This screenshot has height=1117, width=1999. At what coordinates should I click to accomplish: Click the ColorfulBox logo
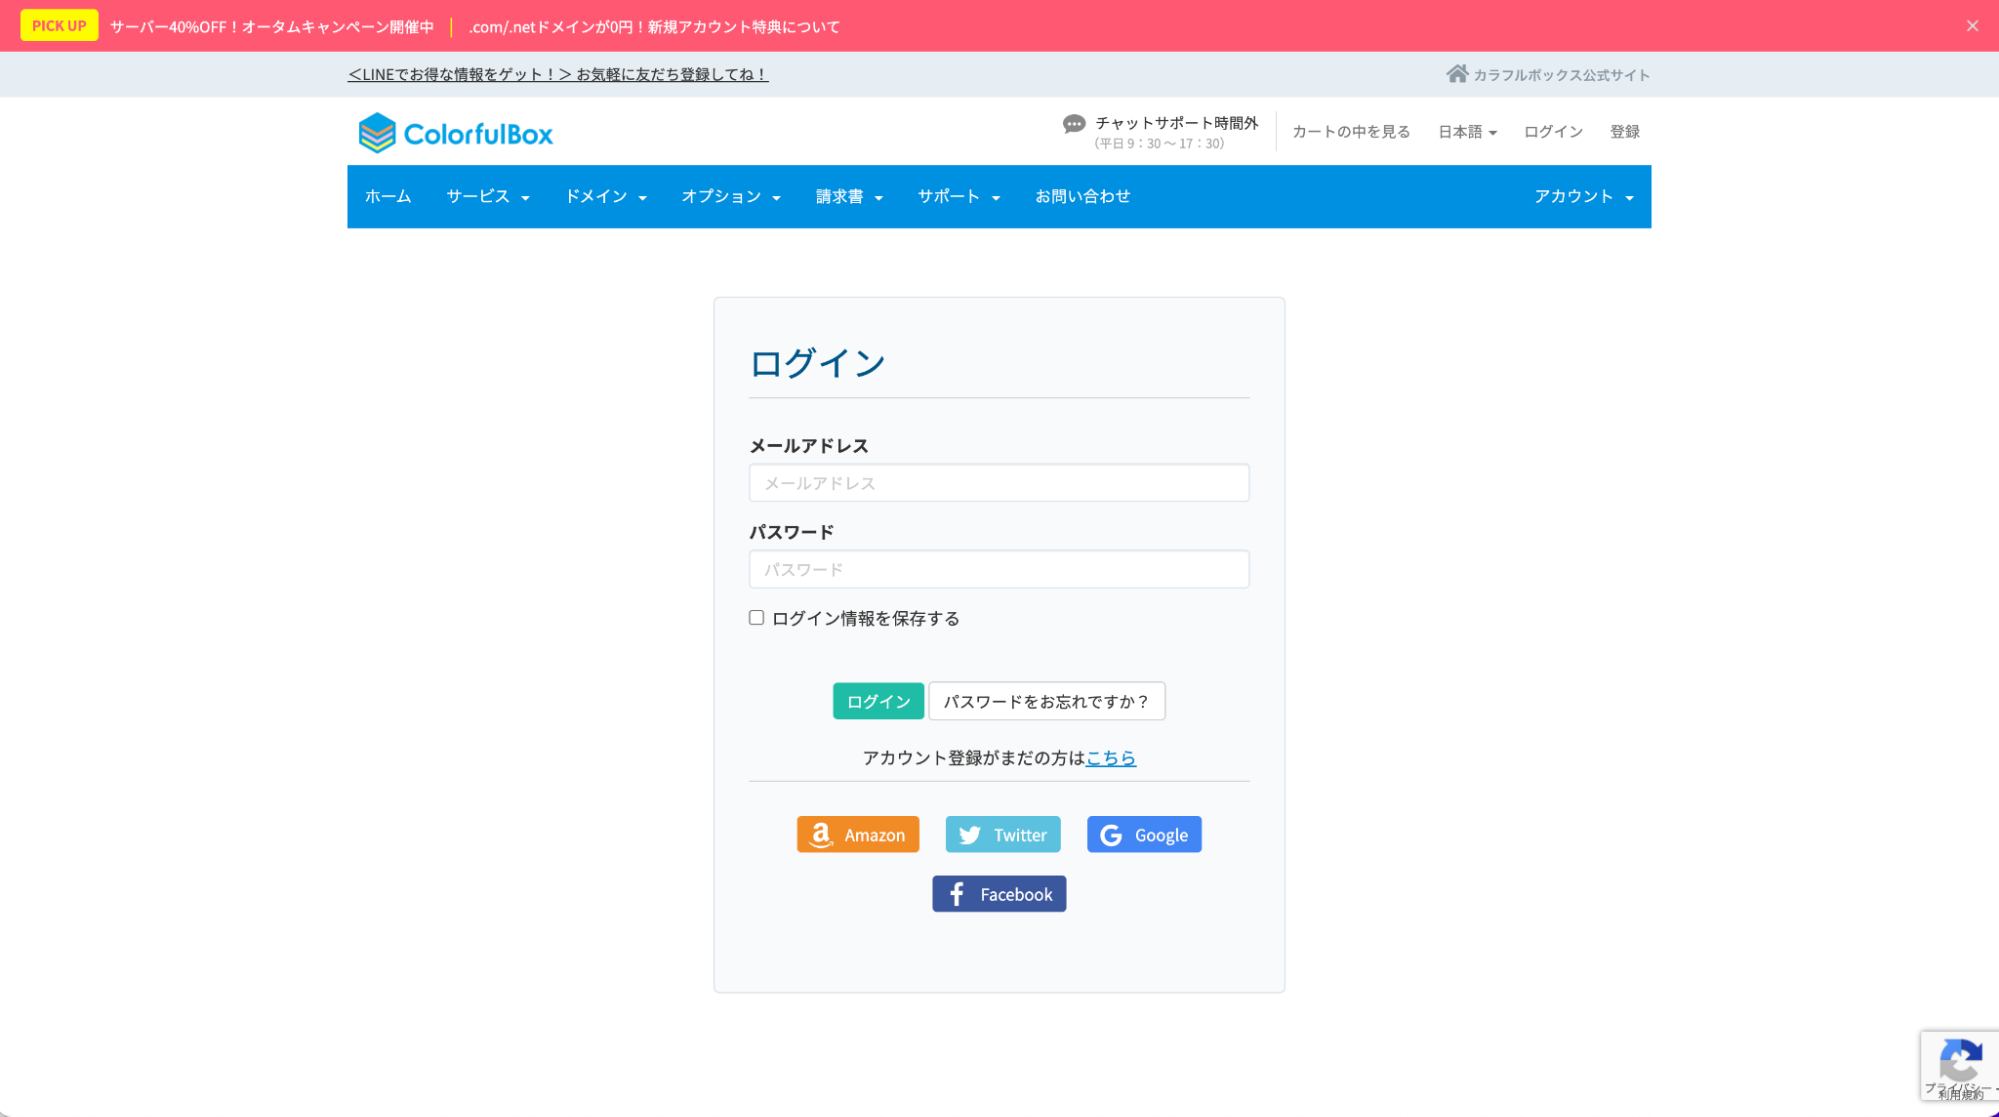tap(455, 133)
